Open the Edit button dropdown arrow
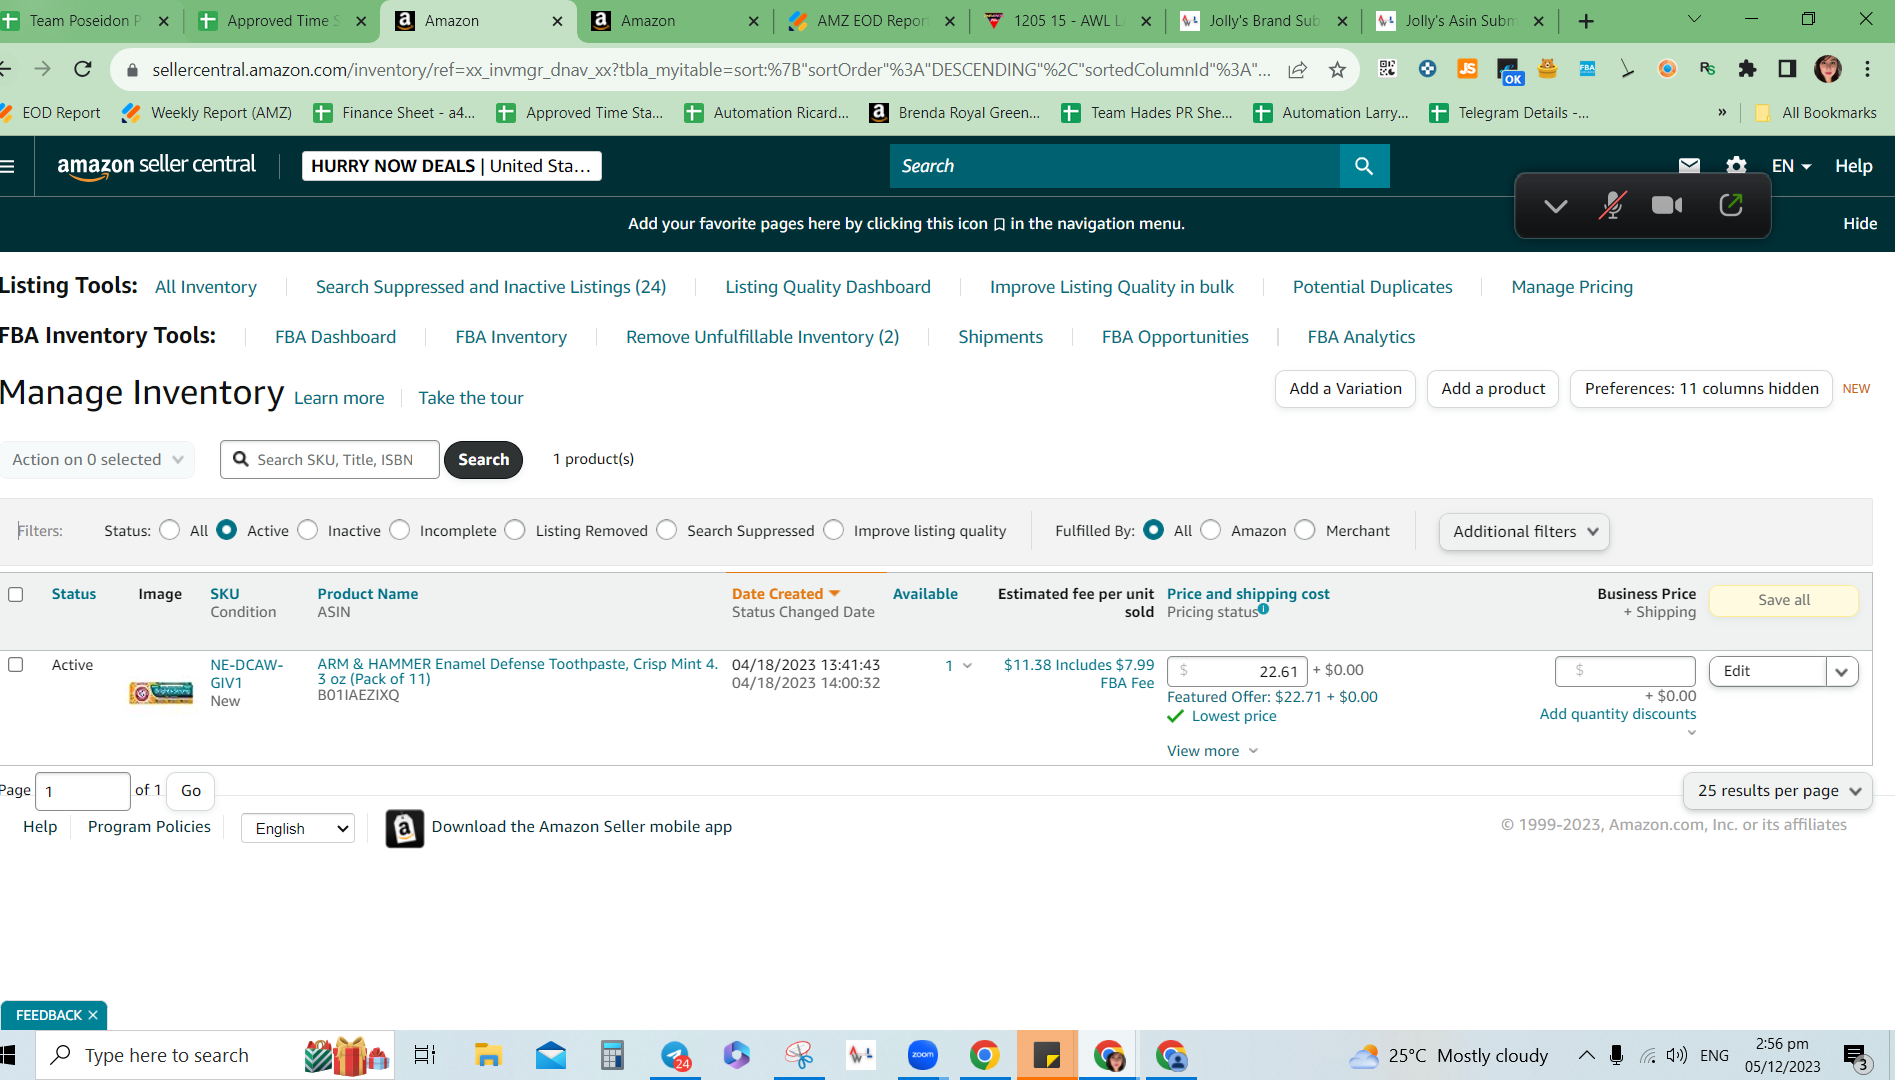Viewport: 1895px width, 1080px height. [1842, 671]
